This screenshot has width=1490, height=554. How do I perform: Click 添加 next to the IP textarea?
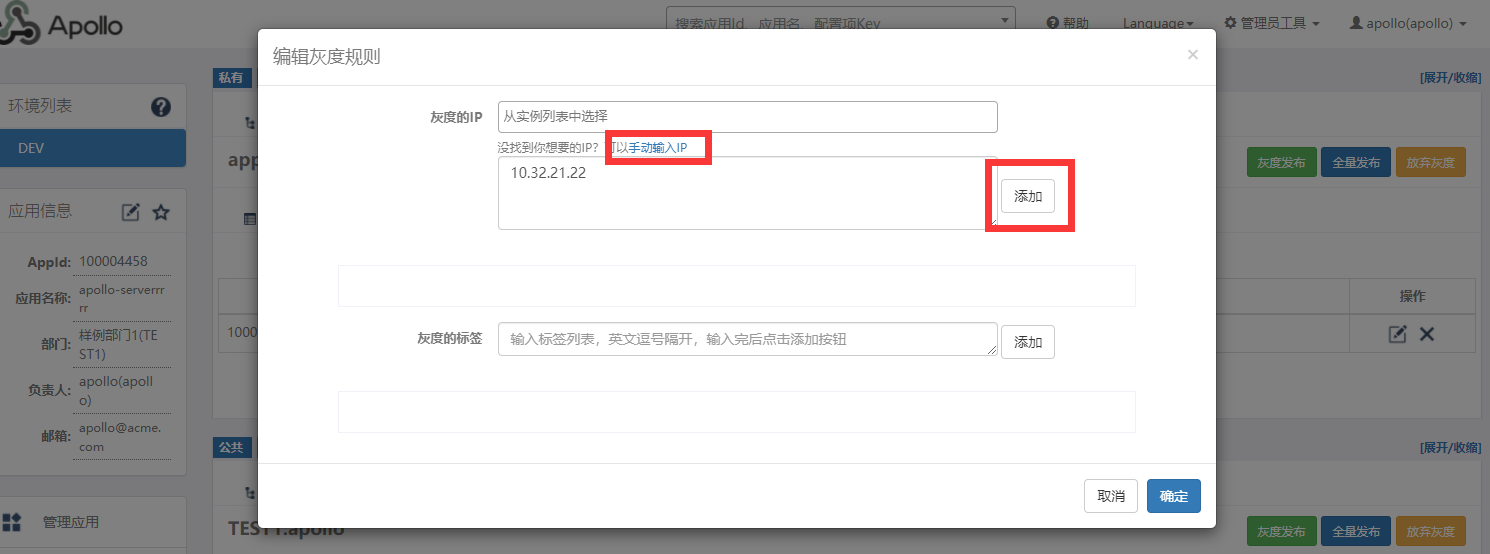[x=1028, y=196]
